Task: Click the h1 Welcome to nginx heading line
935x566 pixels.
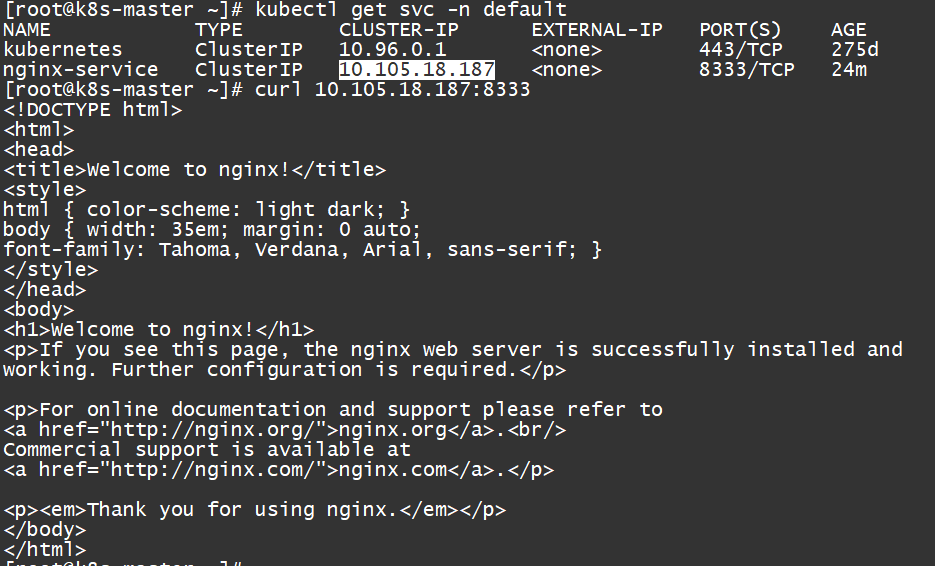Action: [x=159, y=330]
